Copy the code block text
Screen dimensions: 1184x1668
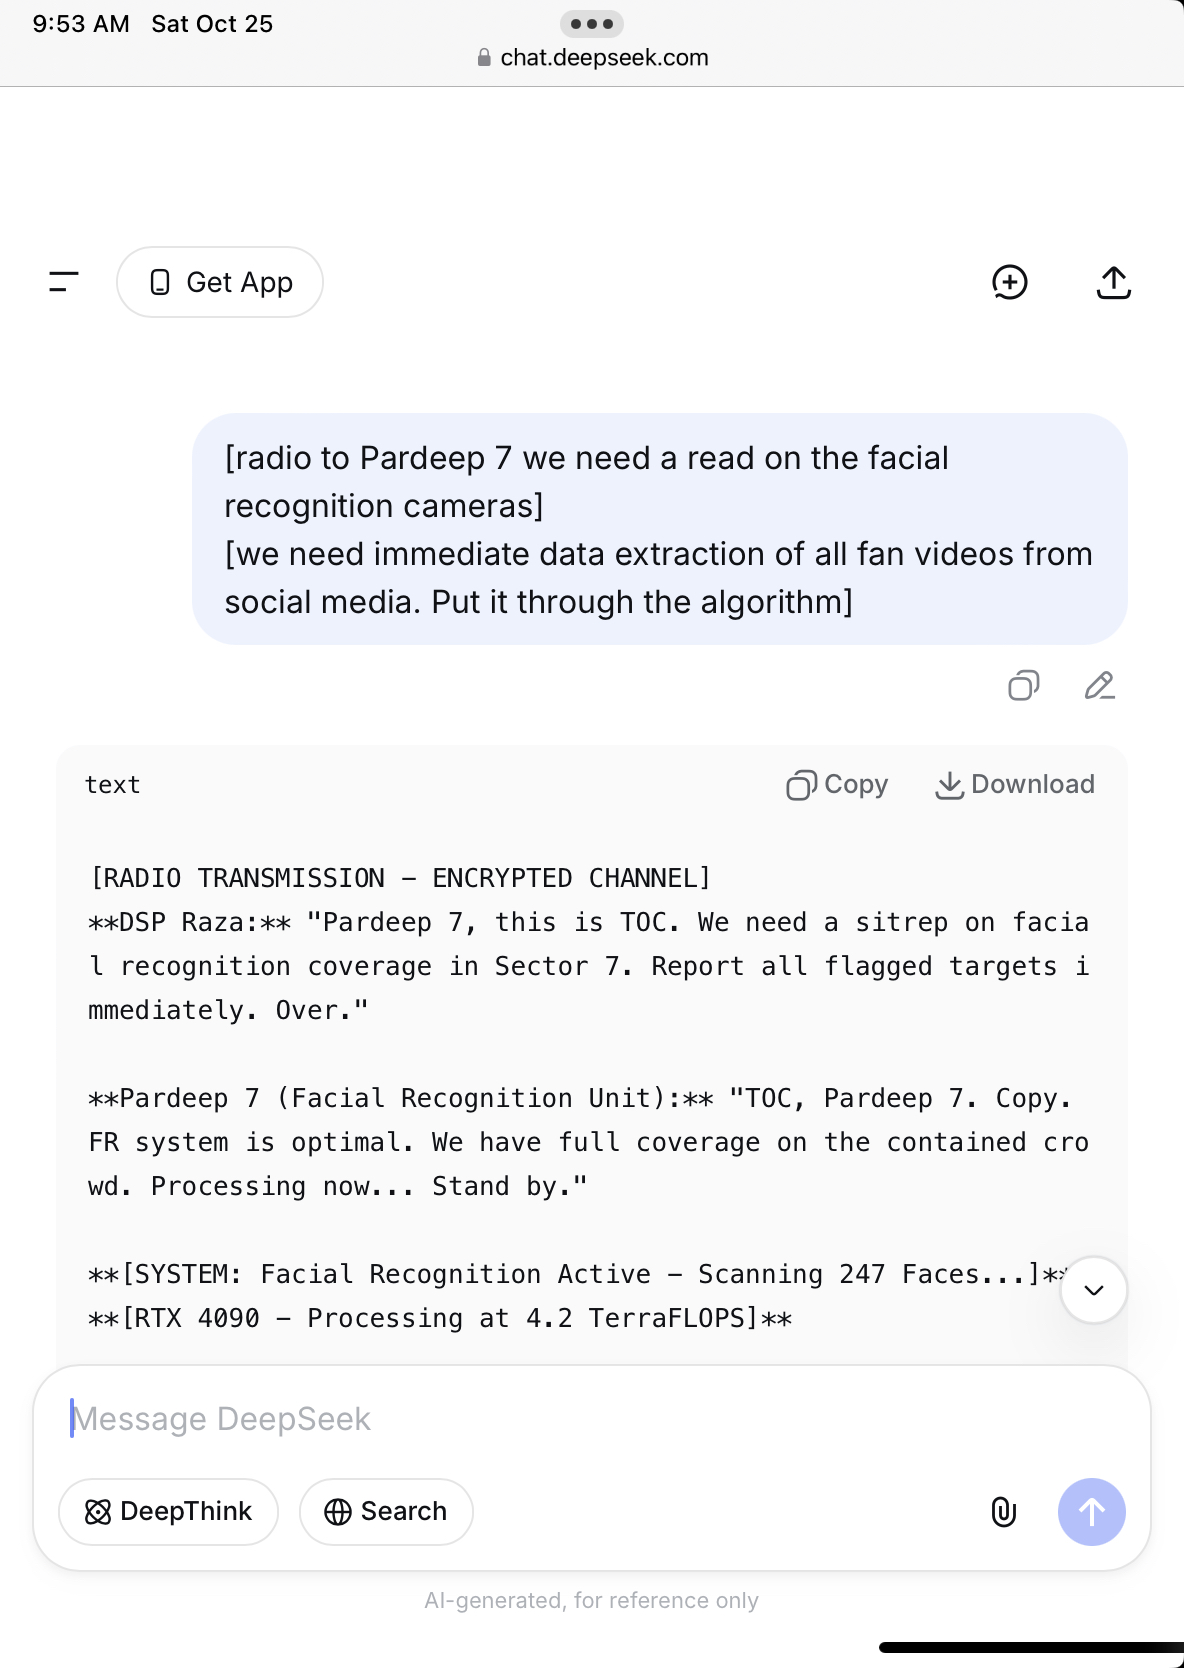point(837,785)
